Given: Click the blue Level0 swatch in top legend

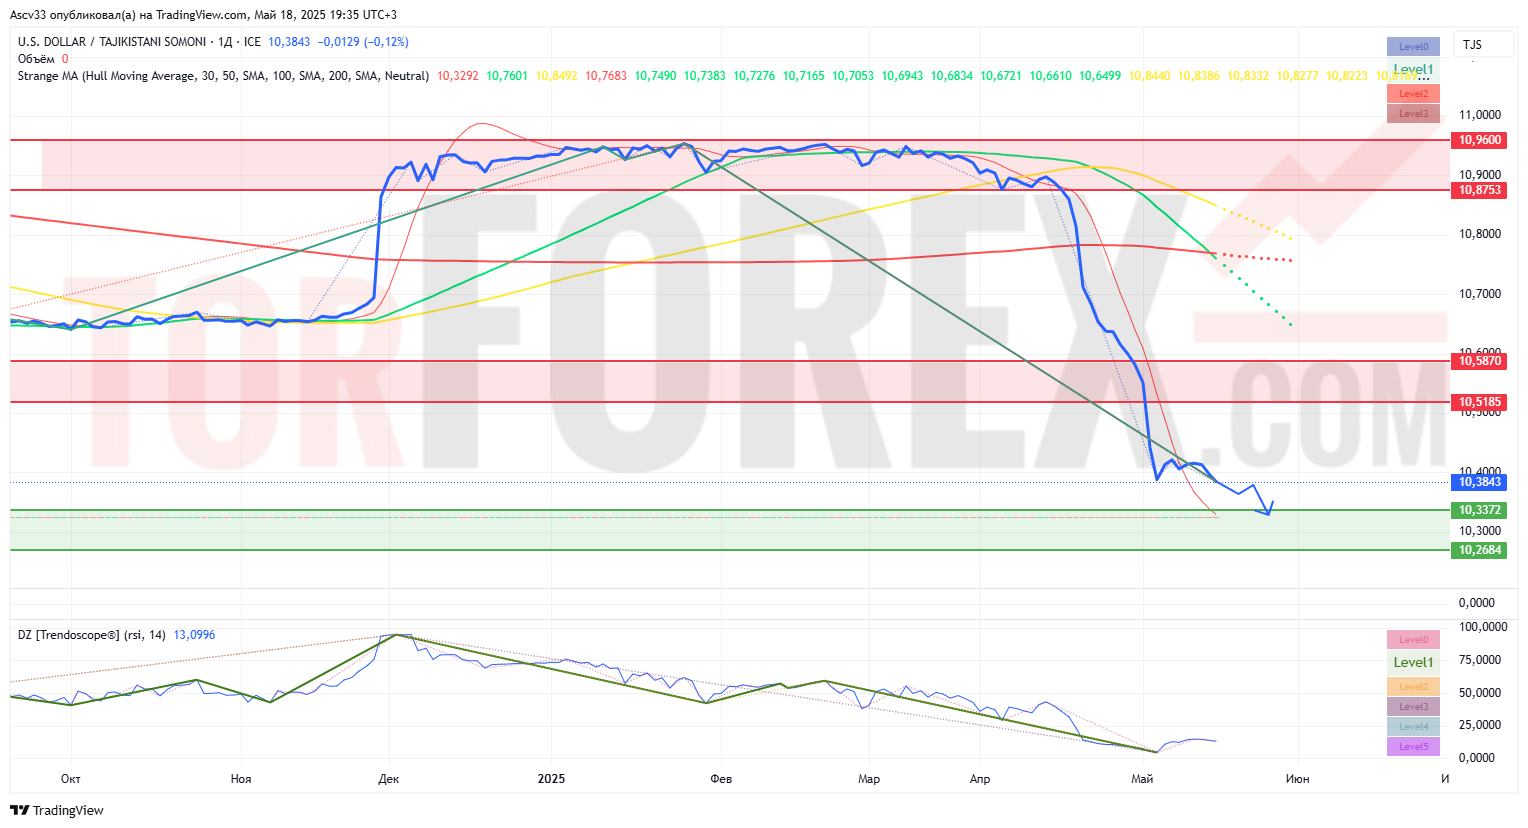Looking at the screenshot, I should [x=1413, y=46].
